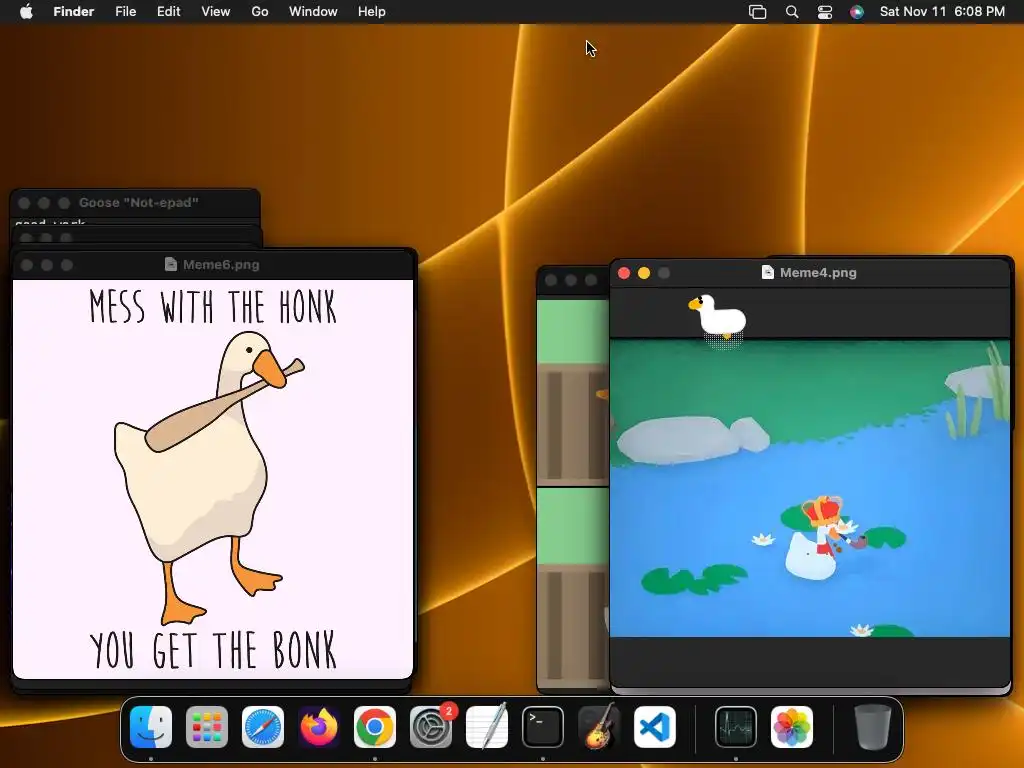Screen dimensions: 1024x768
Task: Open Control Center toggles icon
Action: (825, 12)
